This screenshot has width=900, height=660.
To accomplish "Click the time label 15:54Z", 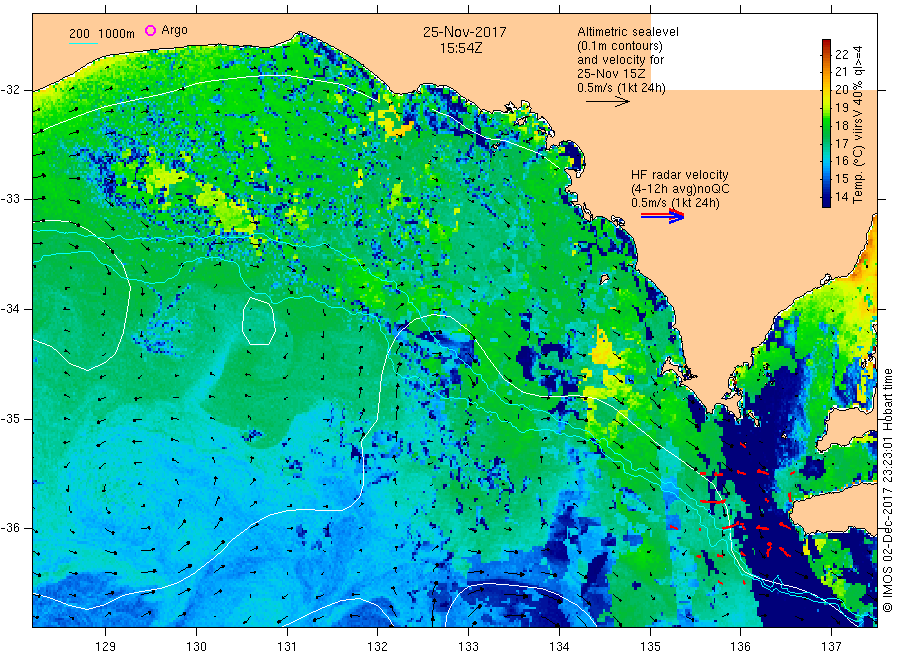I will pyautogui.click(x=461, y=48).
